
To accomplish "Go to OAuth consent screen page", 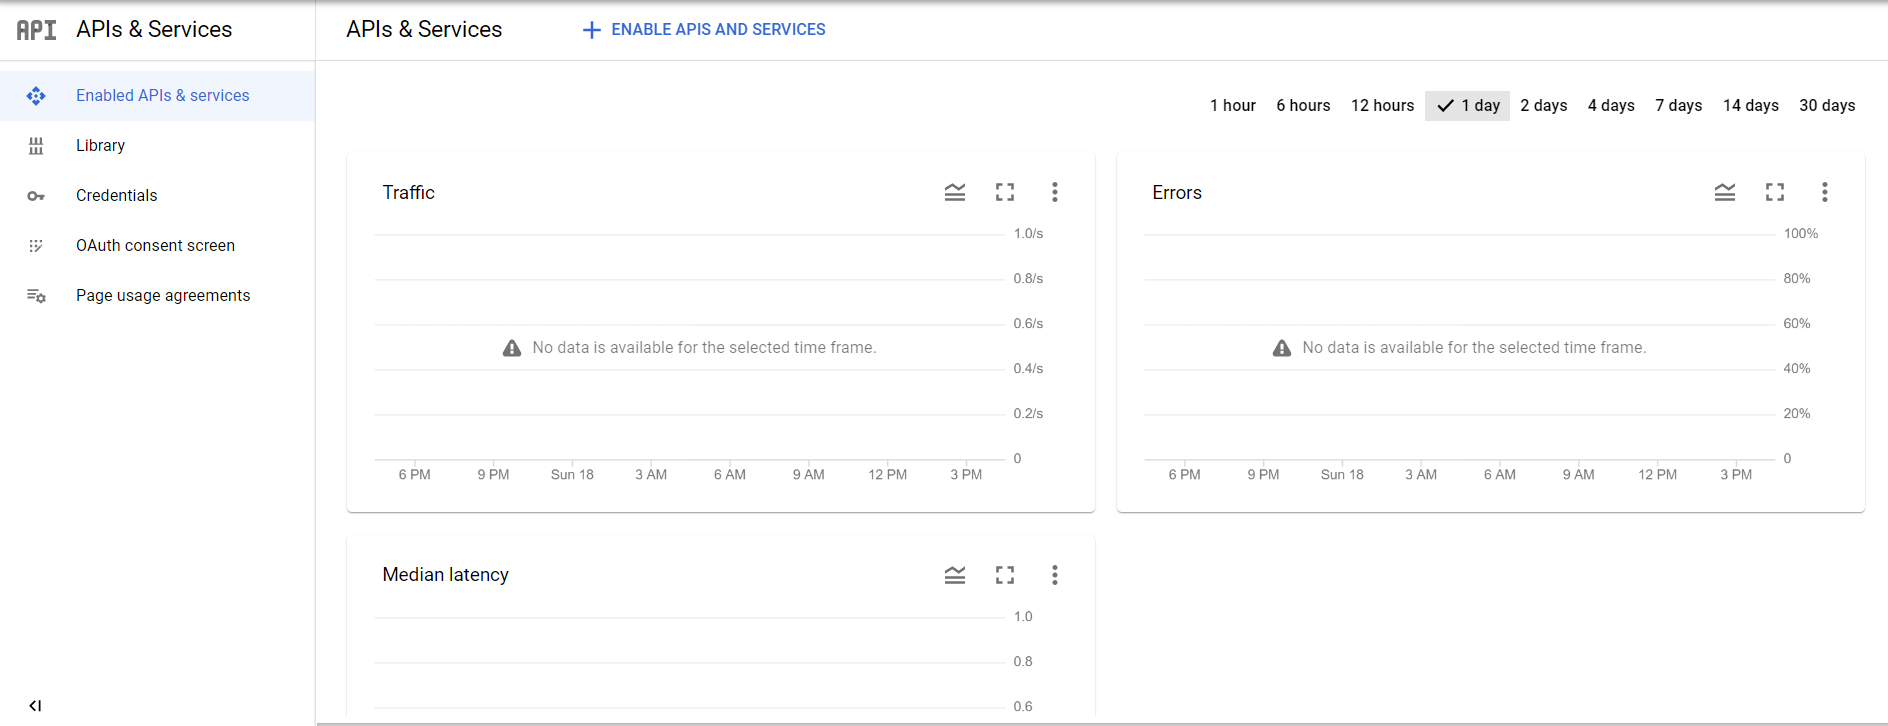I will pos(155,246).
